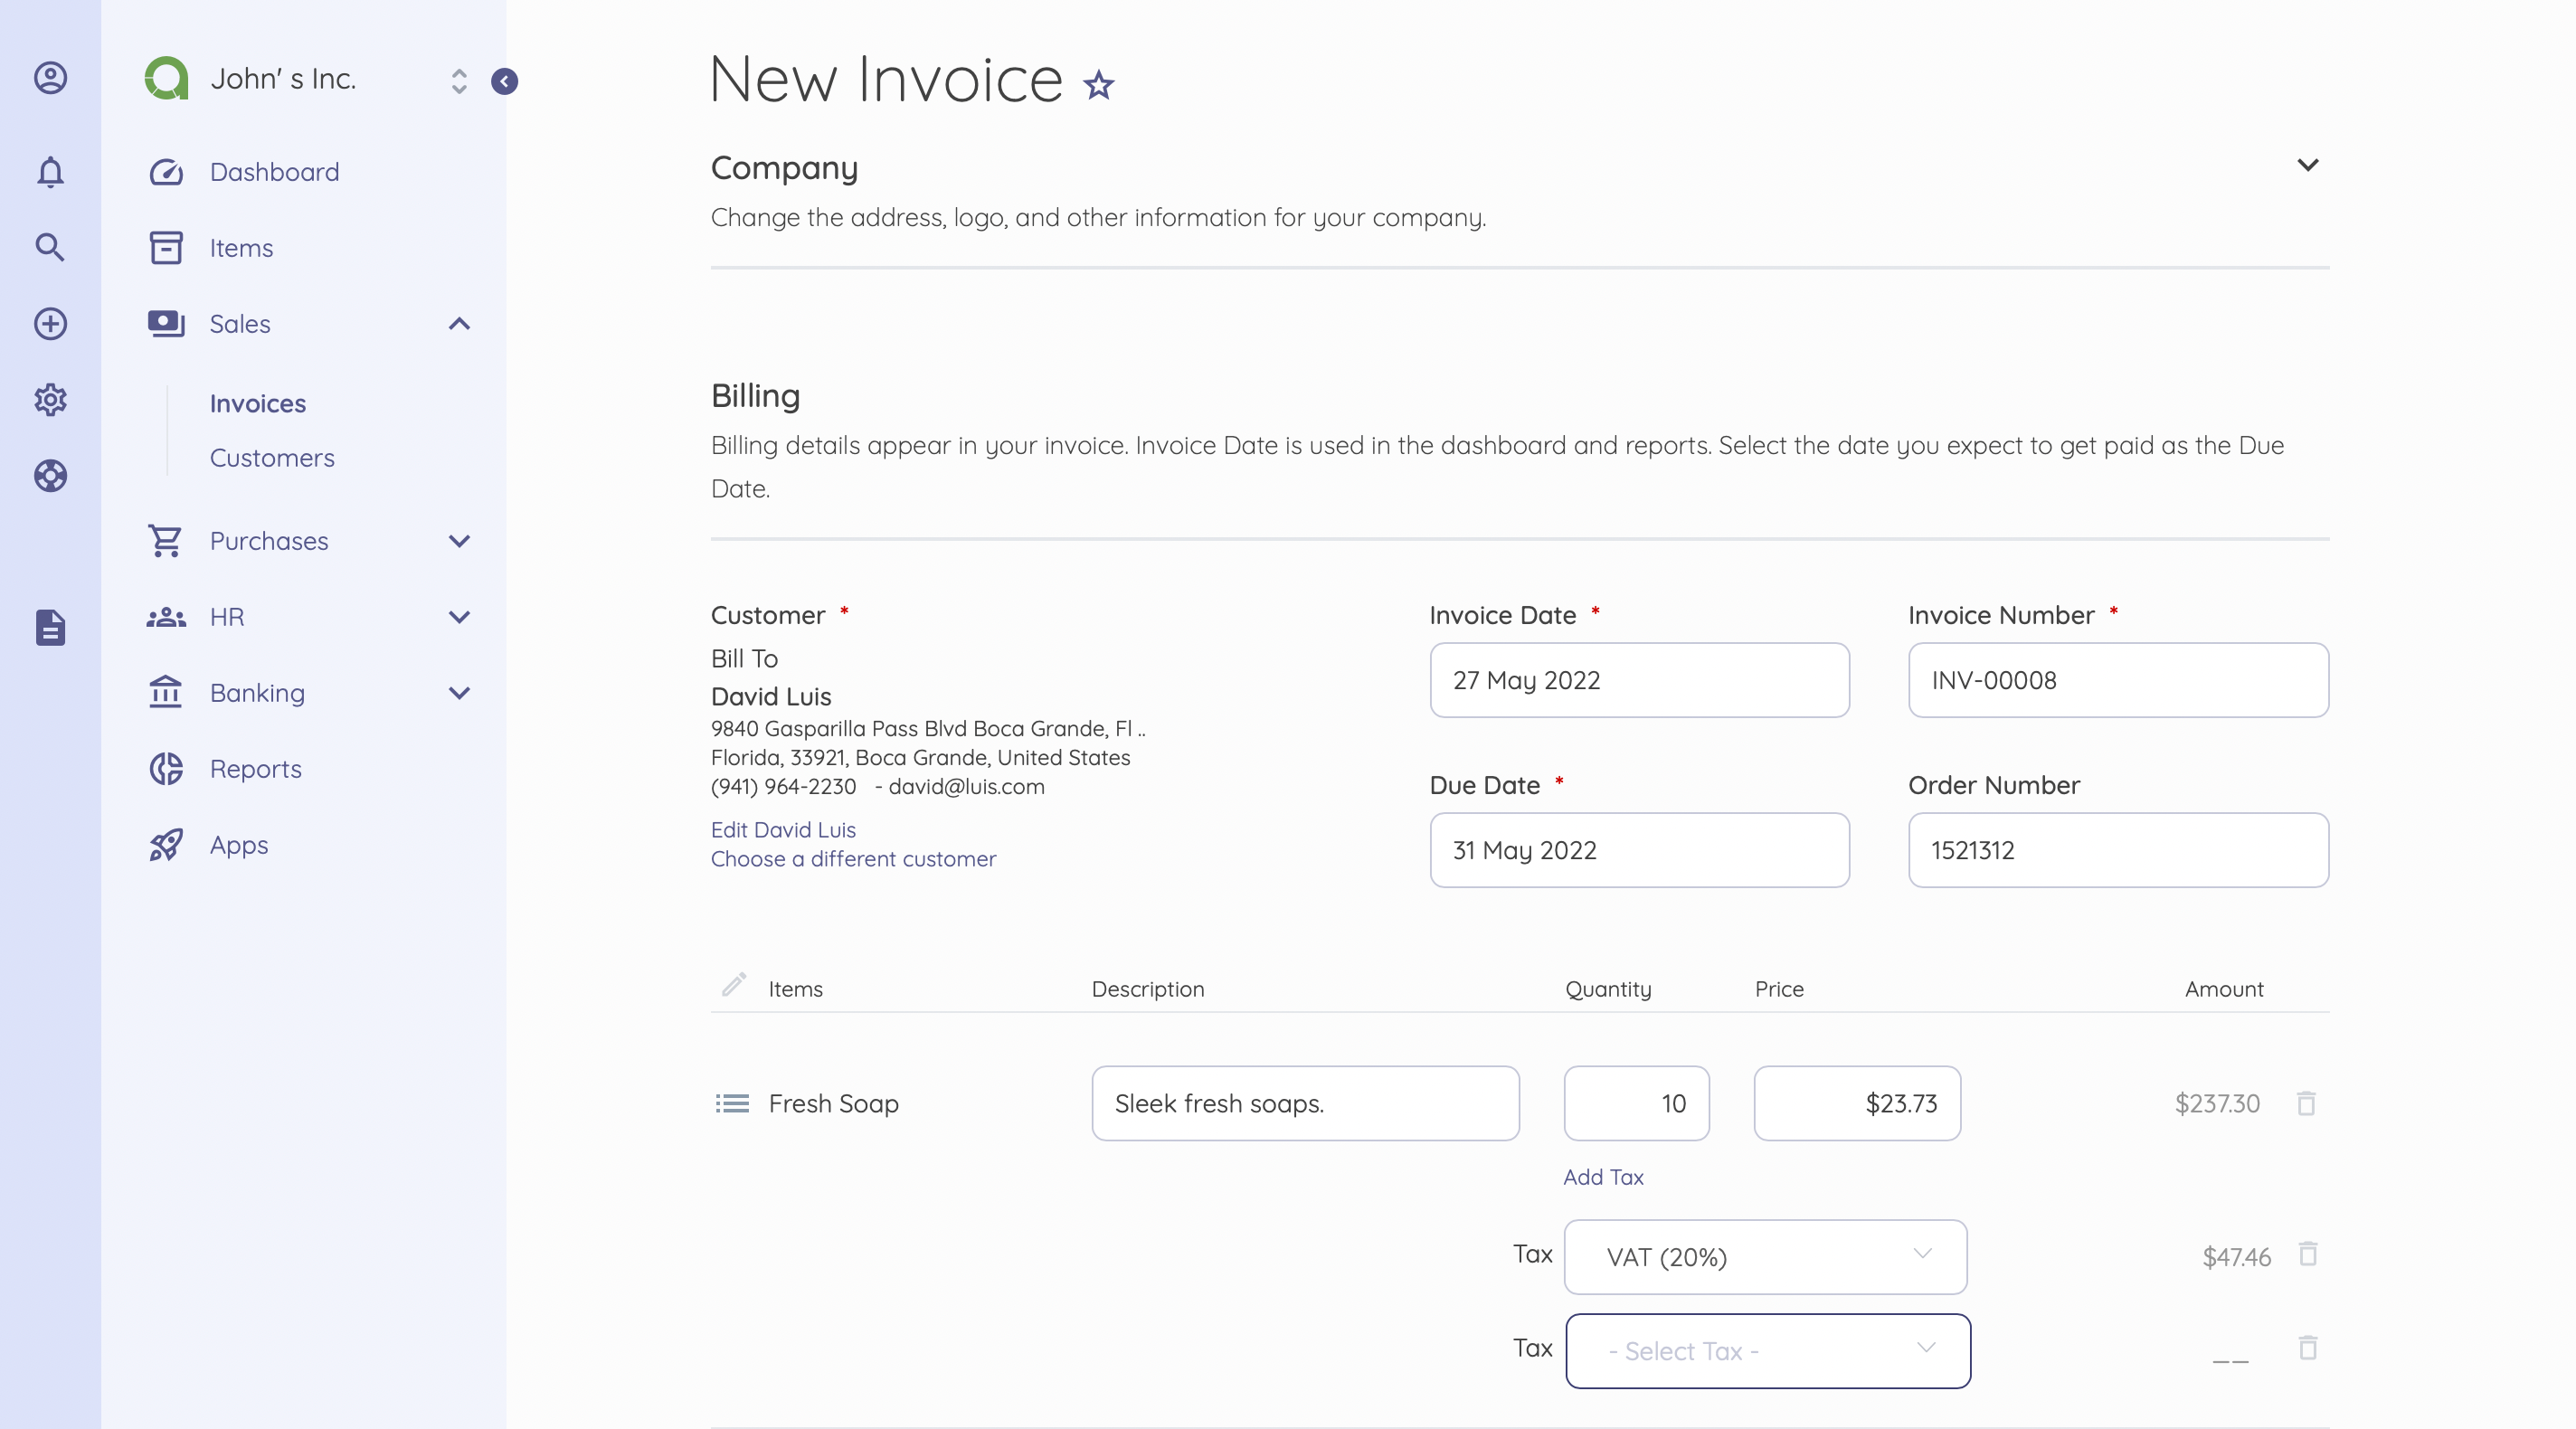
Task: Expand the Company section chevron
Action: (x=2307, y=165)
